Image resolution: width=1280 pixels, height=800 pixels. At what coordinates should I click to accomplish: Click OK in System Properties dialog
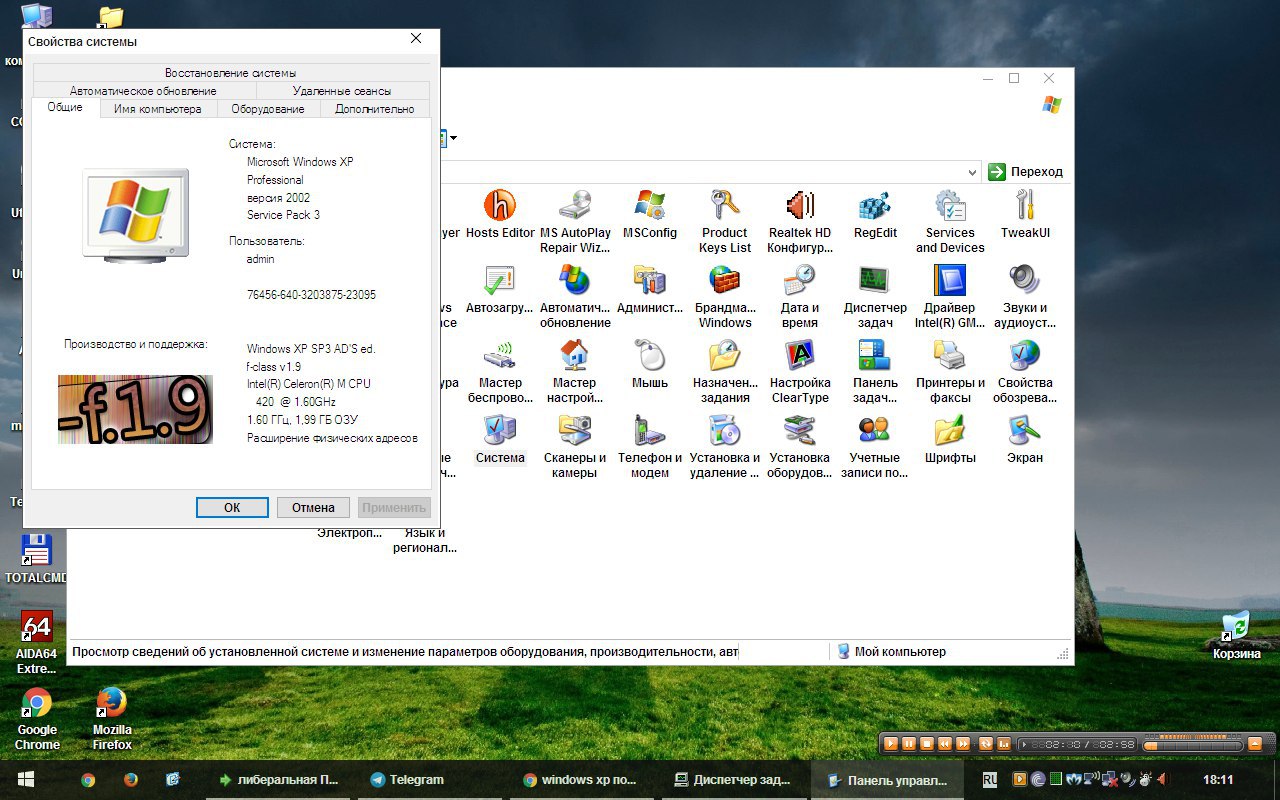click(232, 507)
